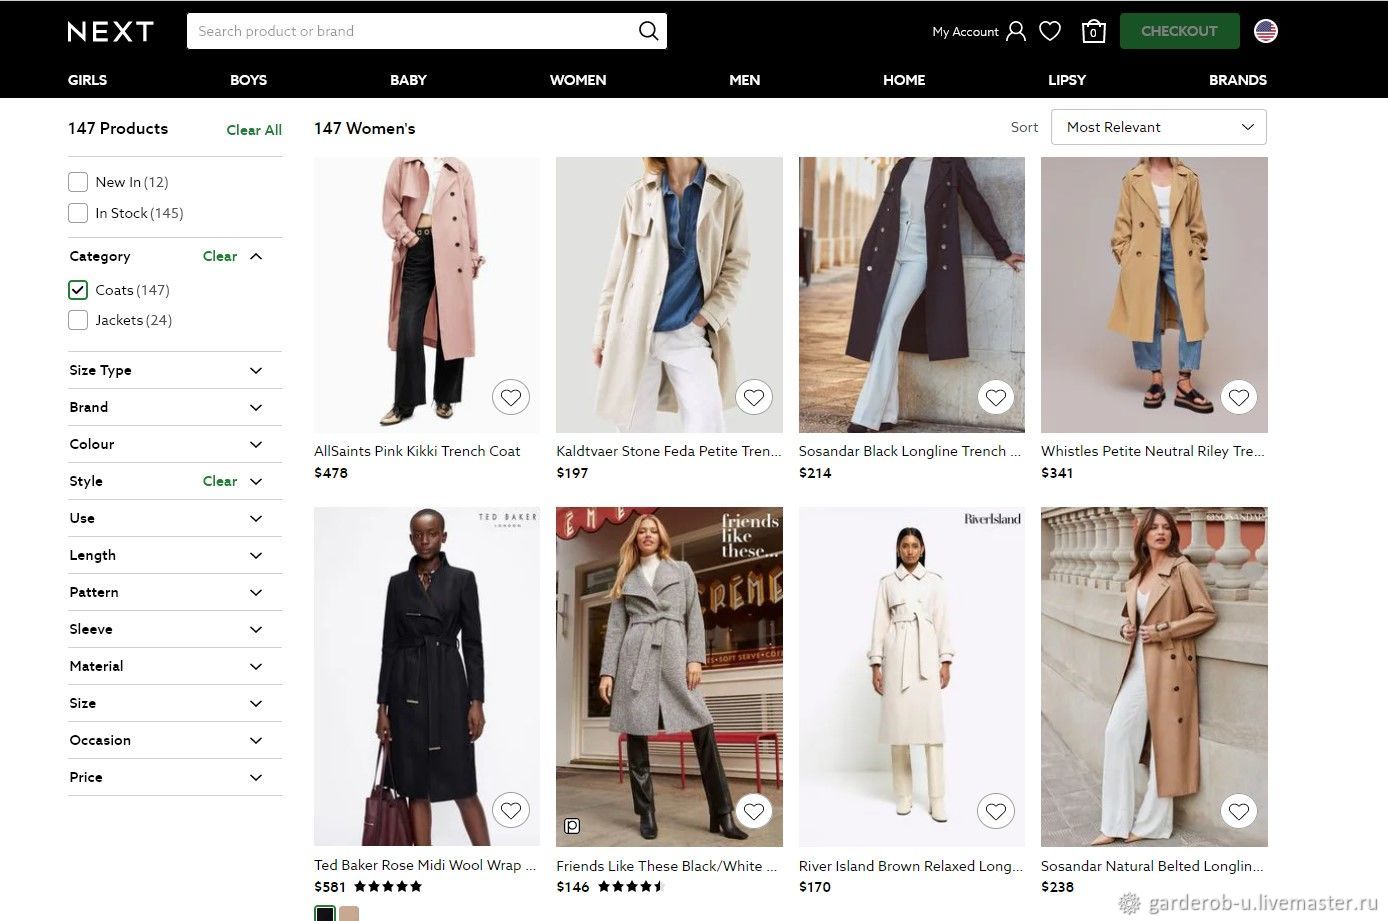Viewport: 1388px width, 921px height.
Task: Clear the Style filter
Action: (220, 481)
